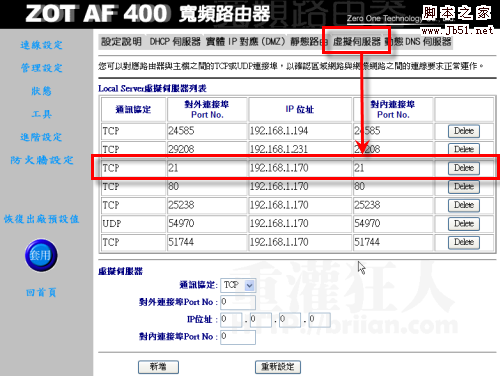
Task: Switch to the 實體 IP 對應 (DMZ) tab
Action: [246, 42]
